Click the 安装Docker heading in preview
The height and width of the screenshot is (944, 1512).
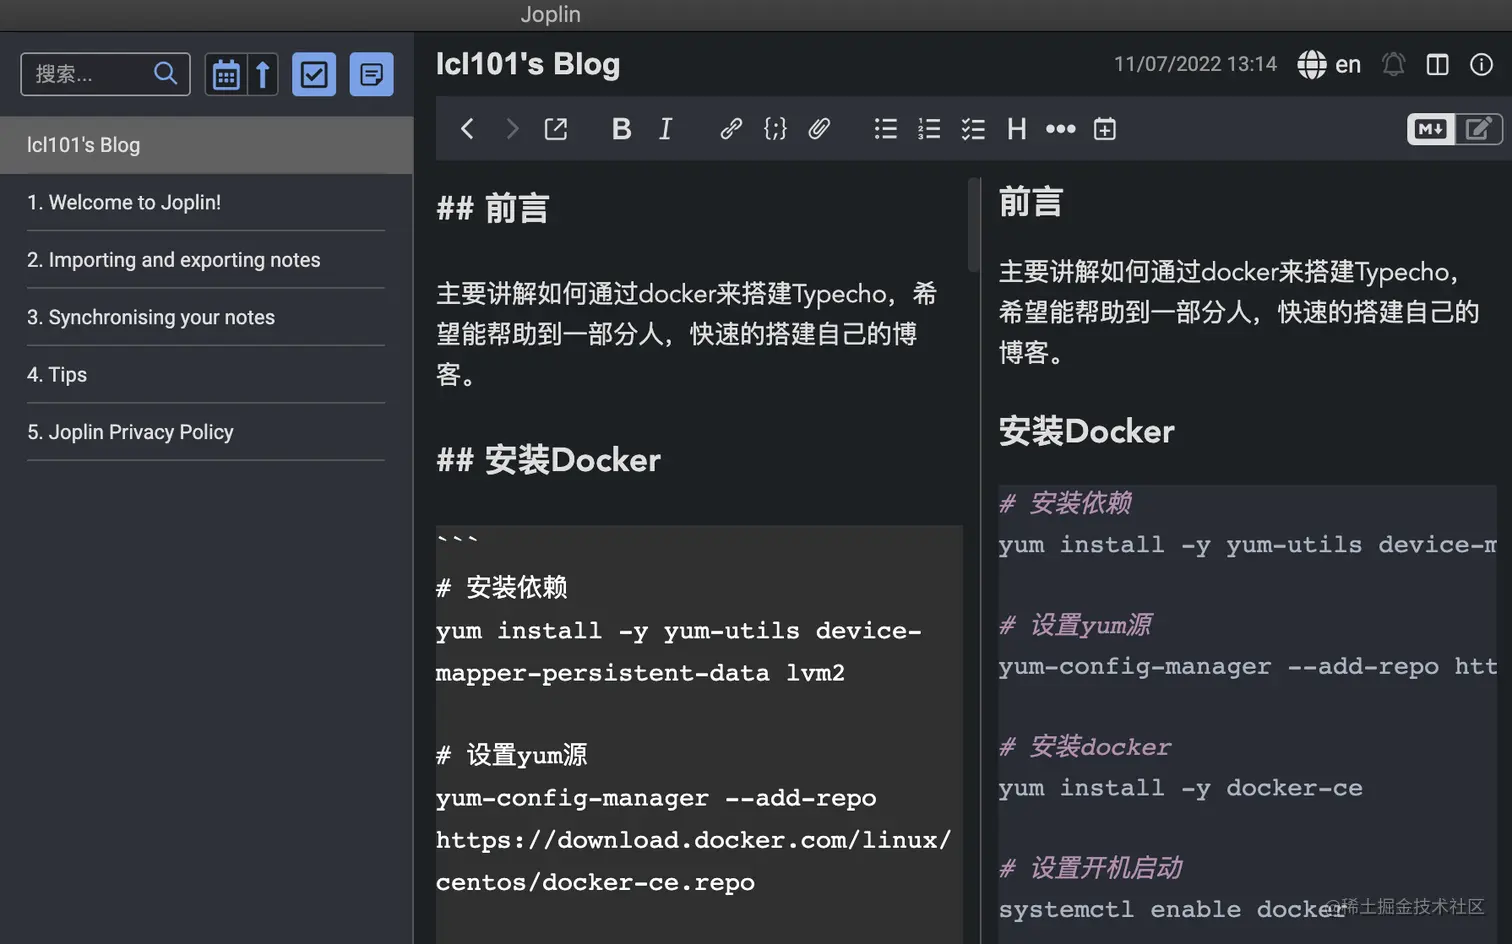coord(1086,431)
